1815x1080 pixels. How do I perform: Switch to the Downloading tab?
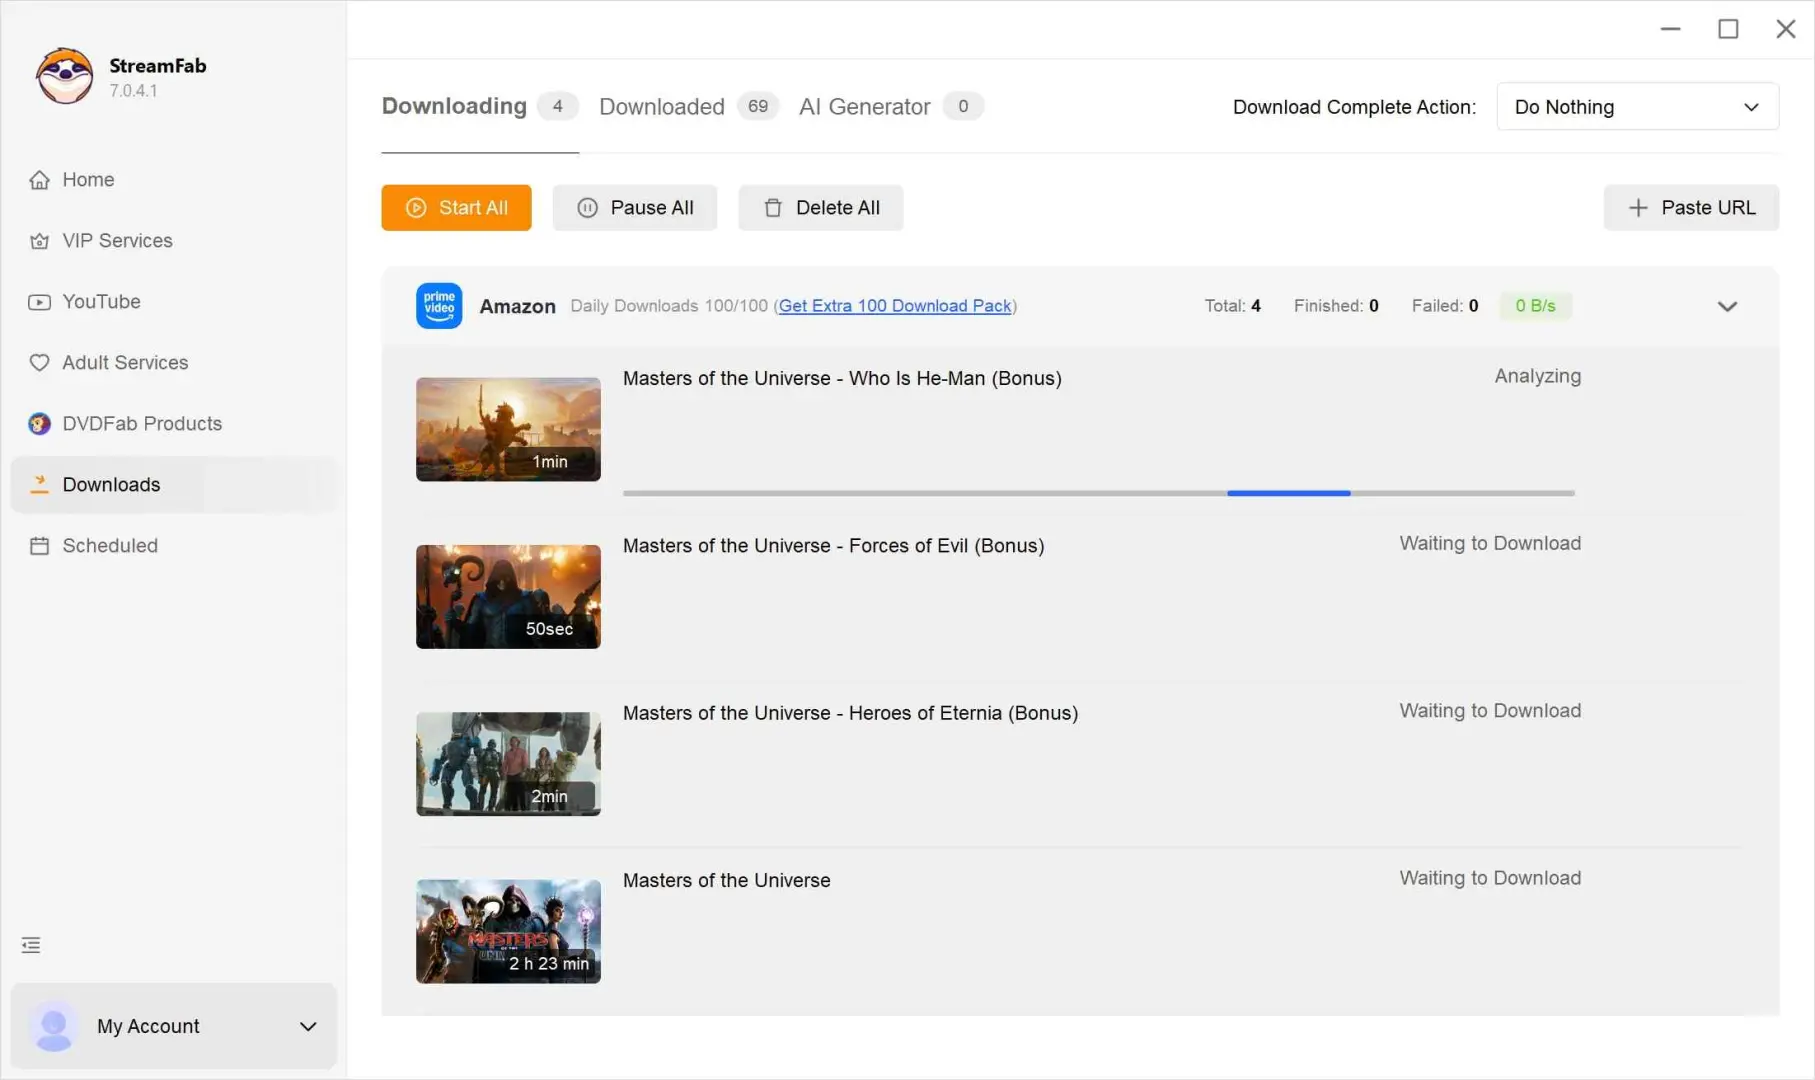tap(480, 106)
